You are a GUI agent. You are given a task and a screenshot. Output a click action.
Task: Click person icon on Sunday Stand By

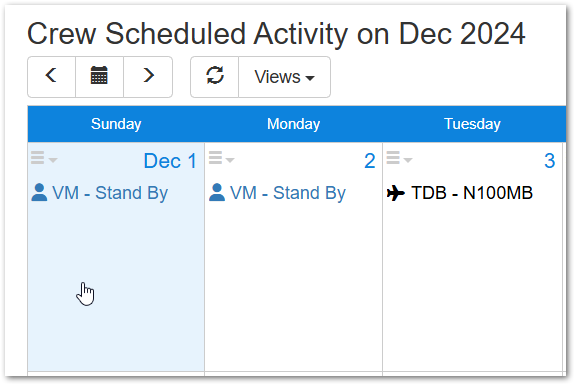[x=39, y=192]
